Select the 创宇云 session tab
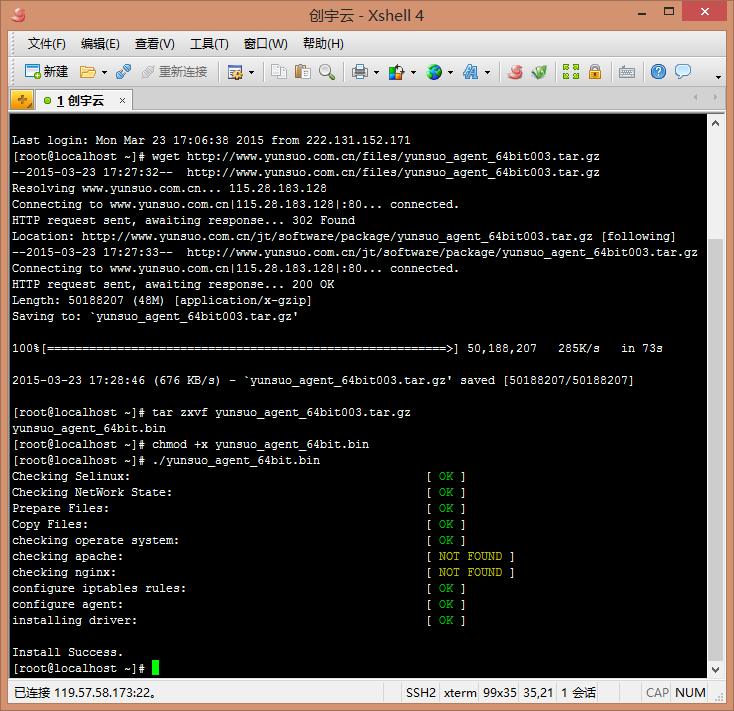The image size is (734, 711). coord(80,101)
